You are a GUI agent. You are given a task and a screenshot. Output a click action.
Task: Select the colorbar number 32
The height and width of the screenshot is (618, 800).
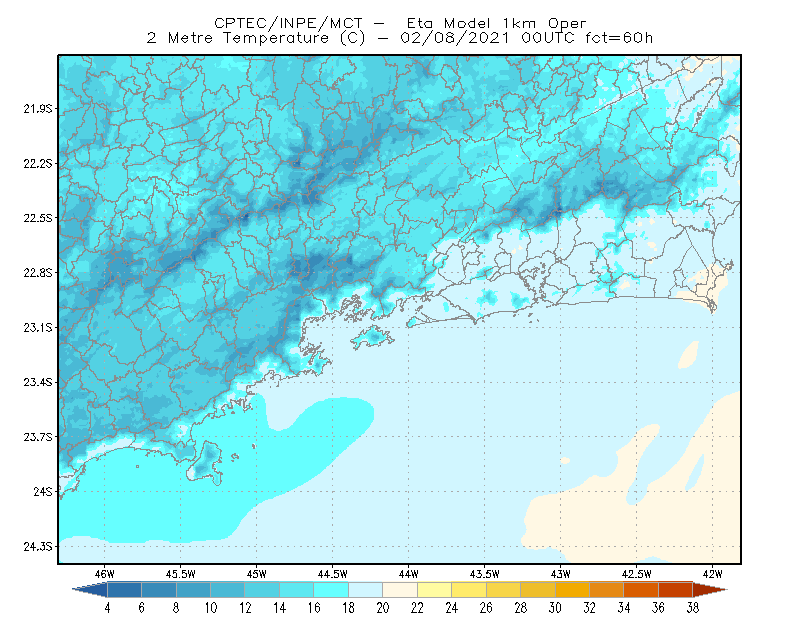[590, 608]
